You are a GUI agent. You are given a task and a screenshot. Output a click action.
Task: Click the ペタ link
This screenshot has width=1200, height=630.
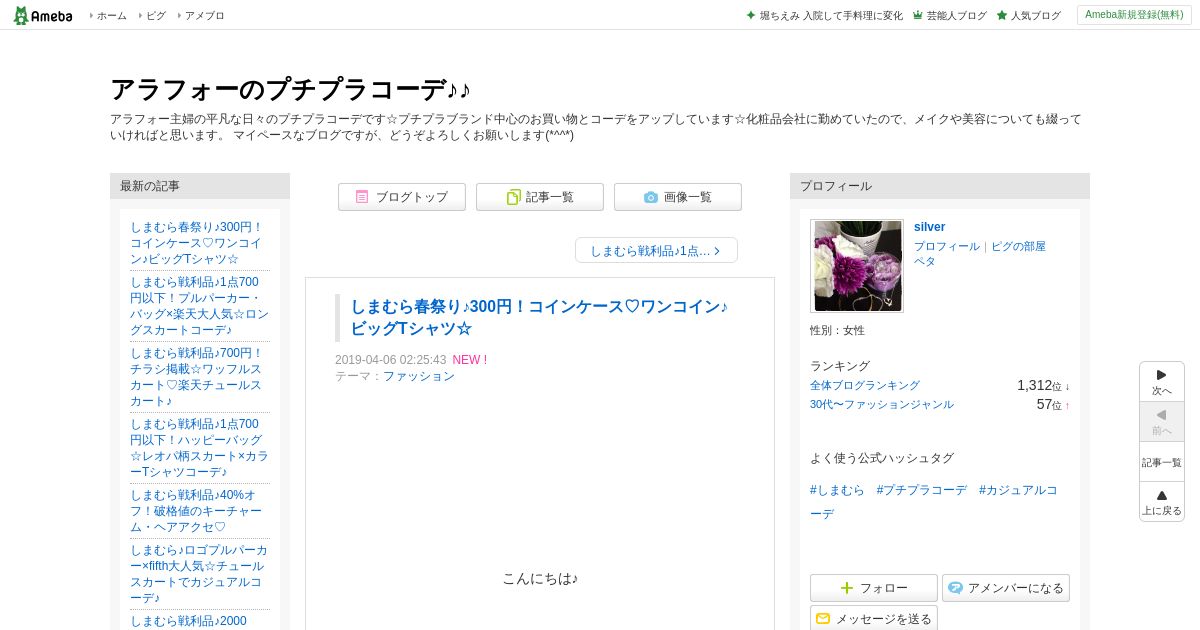[x=925, y=261]
